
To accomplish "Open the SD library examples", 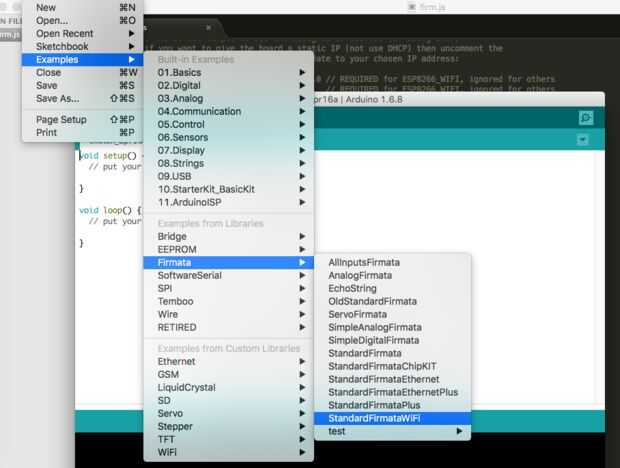I will tap(229, 400).
